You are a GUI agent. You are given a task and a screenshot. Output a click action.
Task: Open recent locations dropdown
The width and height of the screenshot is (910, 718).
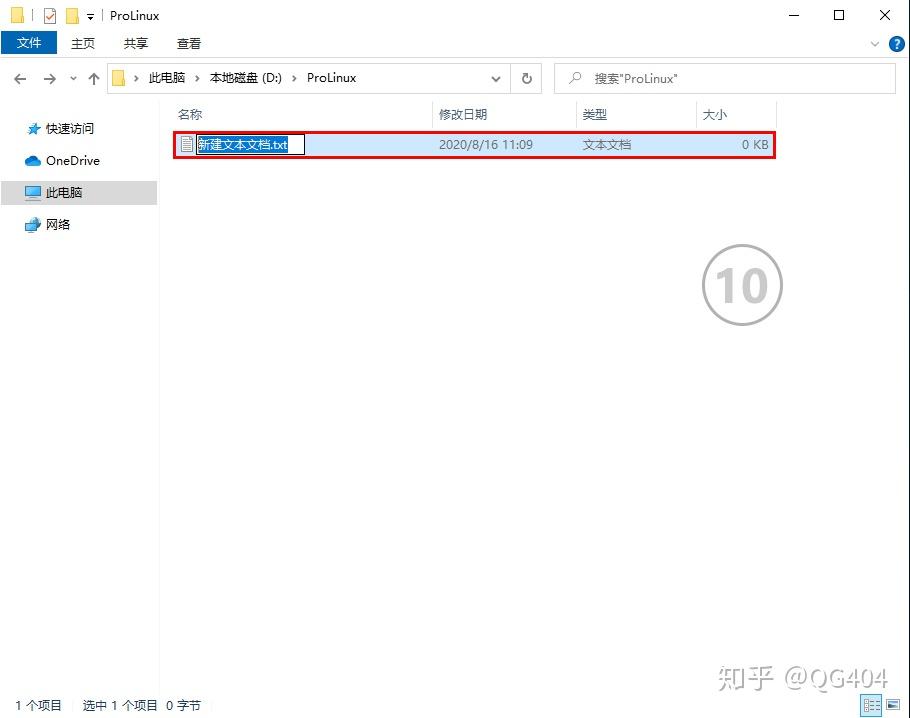(73, 78)
